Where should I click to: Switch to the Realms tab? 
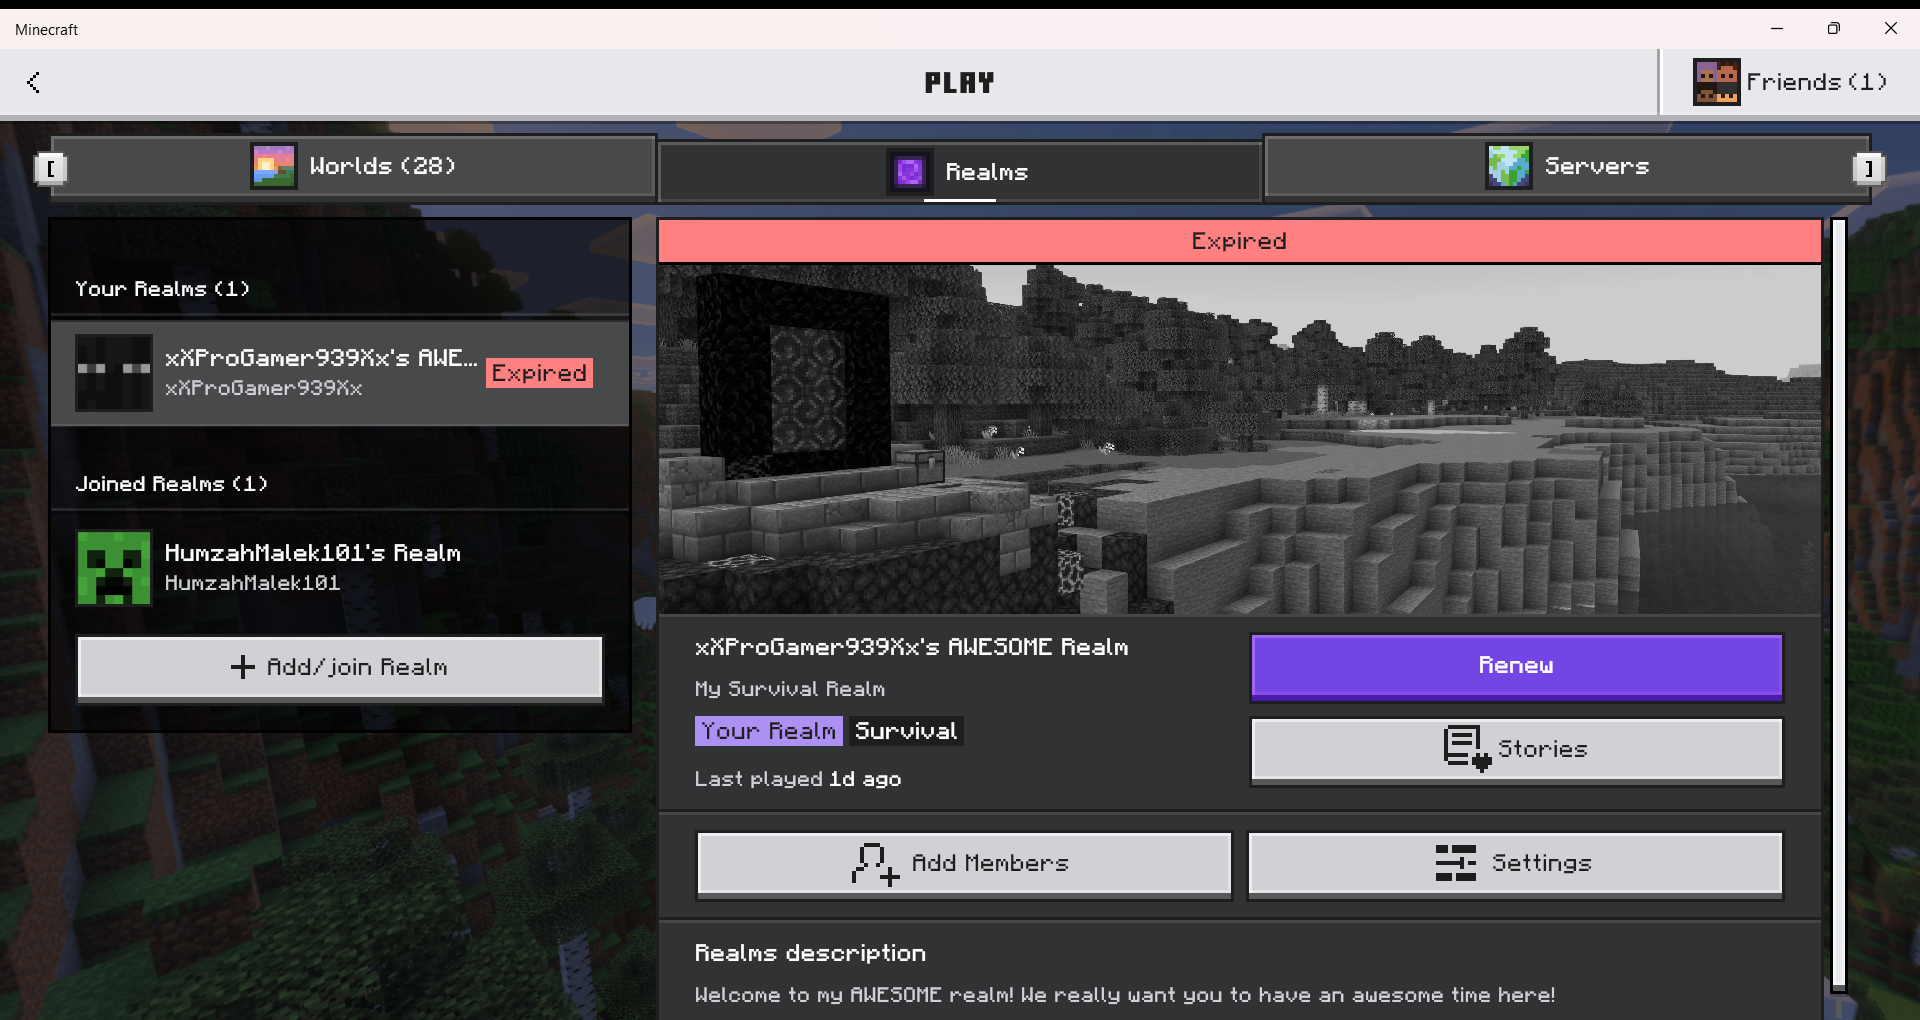pyautogui.click(x=960, y=172)
